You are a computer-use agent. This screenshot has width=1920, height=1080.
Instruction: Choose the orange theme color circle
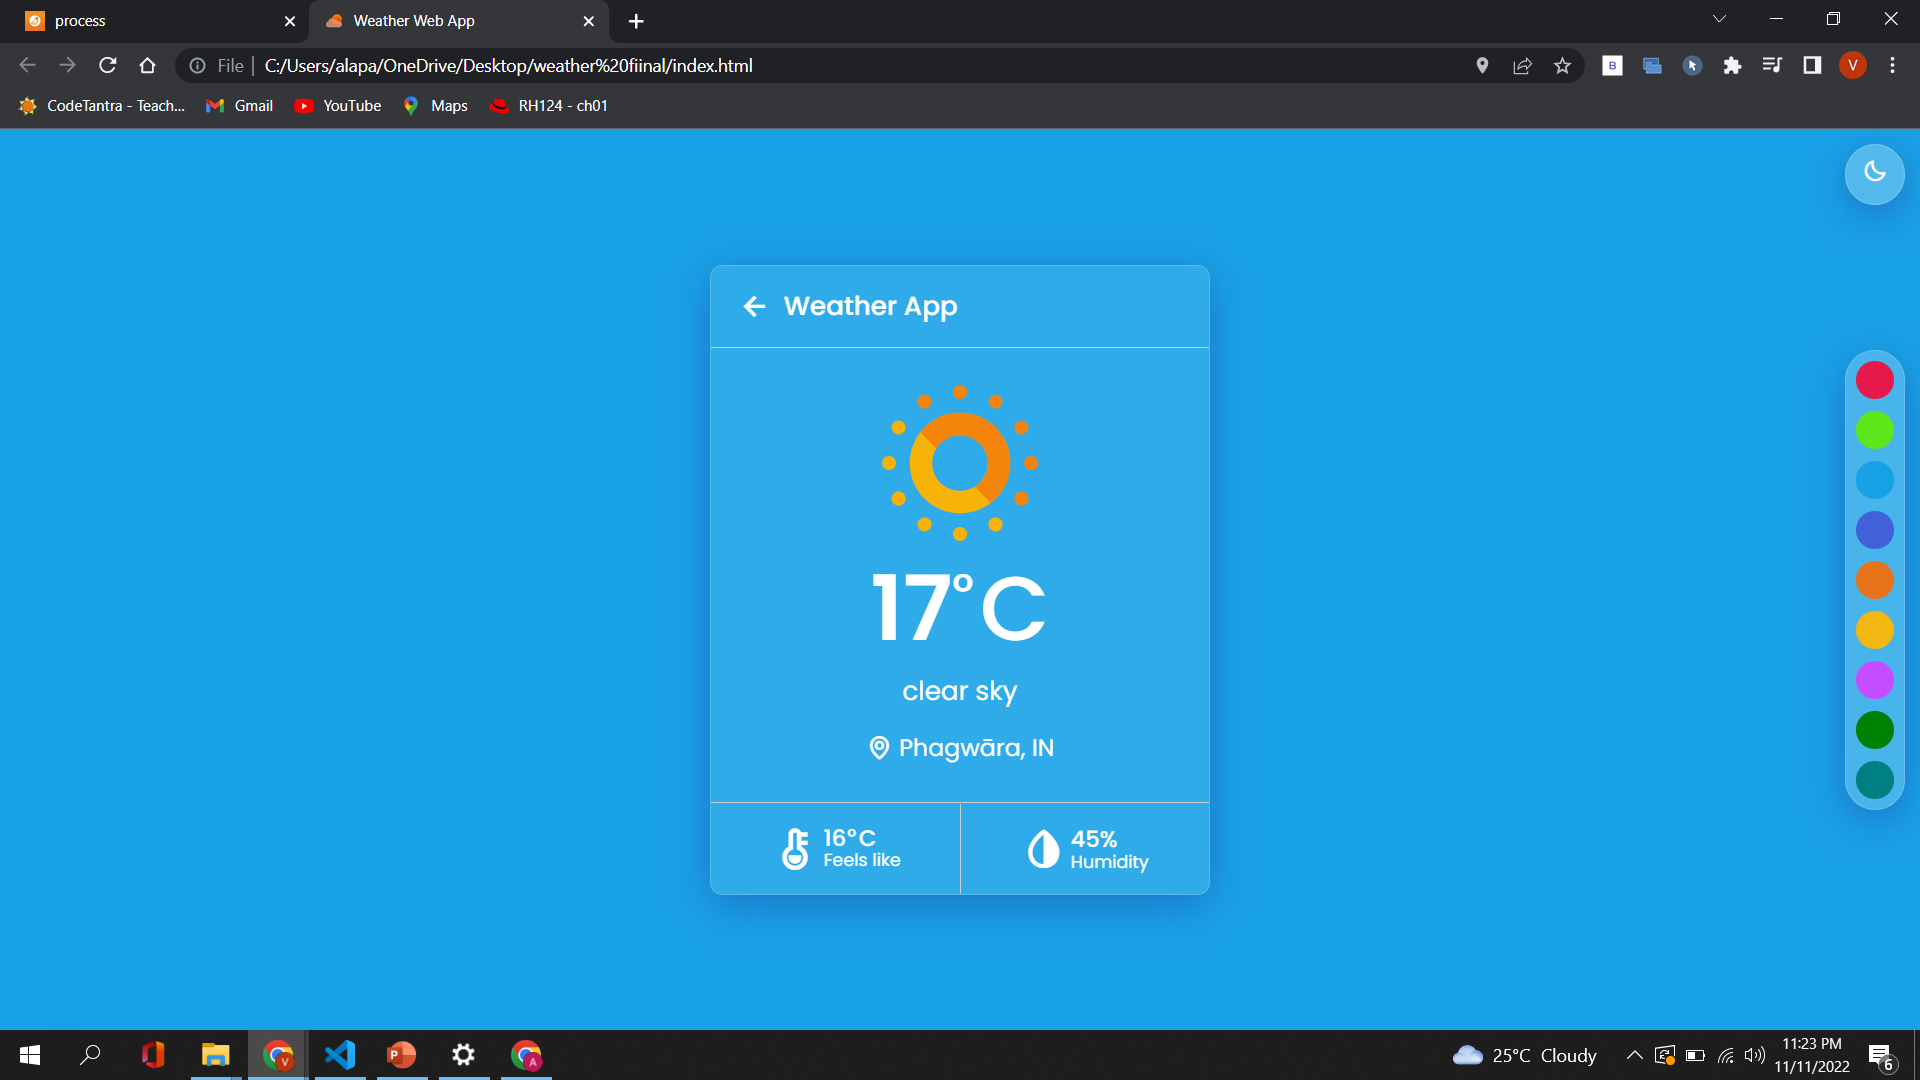click(x=1874, y=580)
